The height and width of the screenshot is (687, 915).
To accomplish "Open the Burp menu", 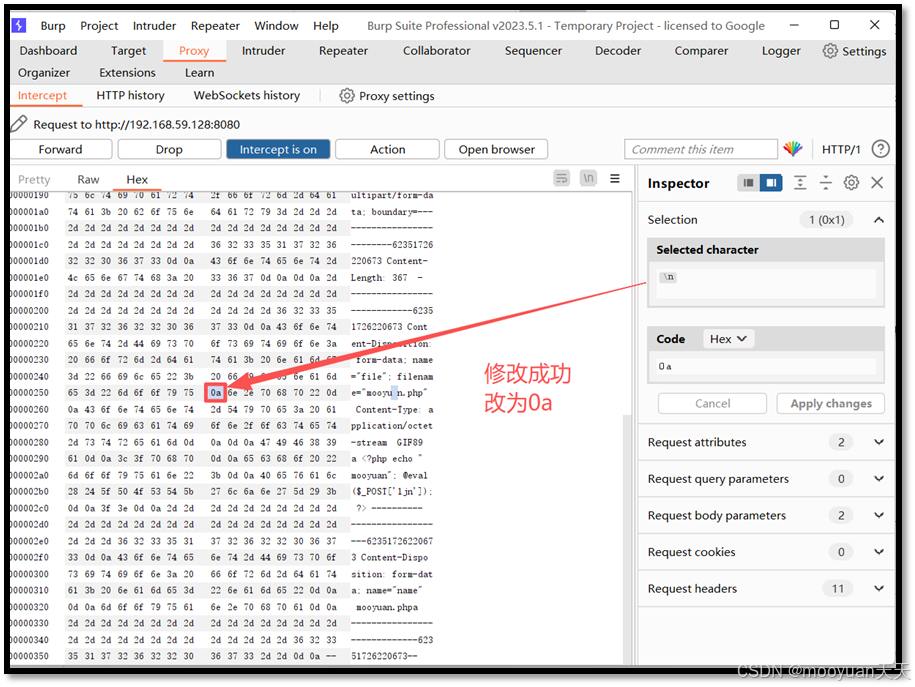I will 53,26.
